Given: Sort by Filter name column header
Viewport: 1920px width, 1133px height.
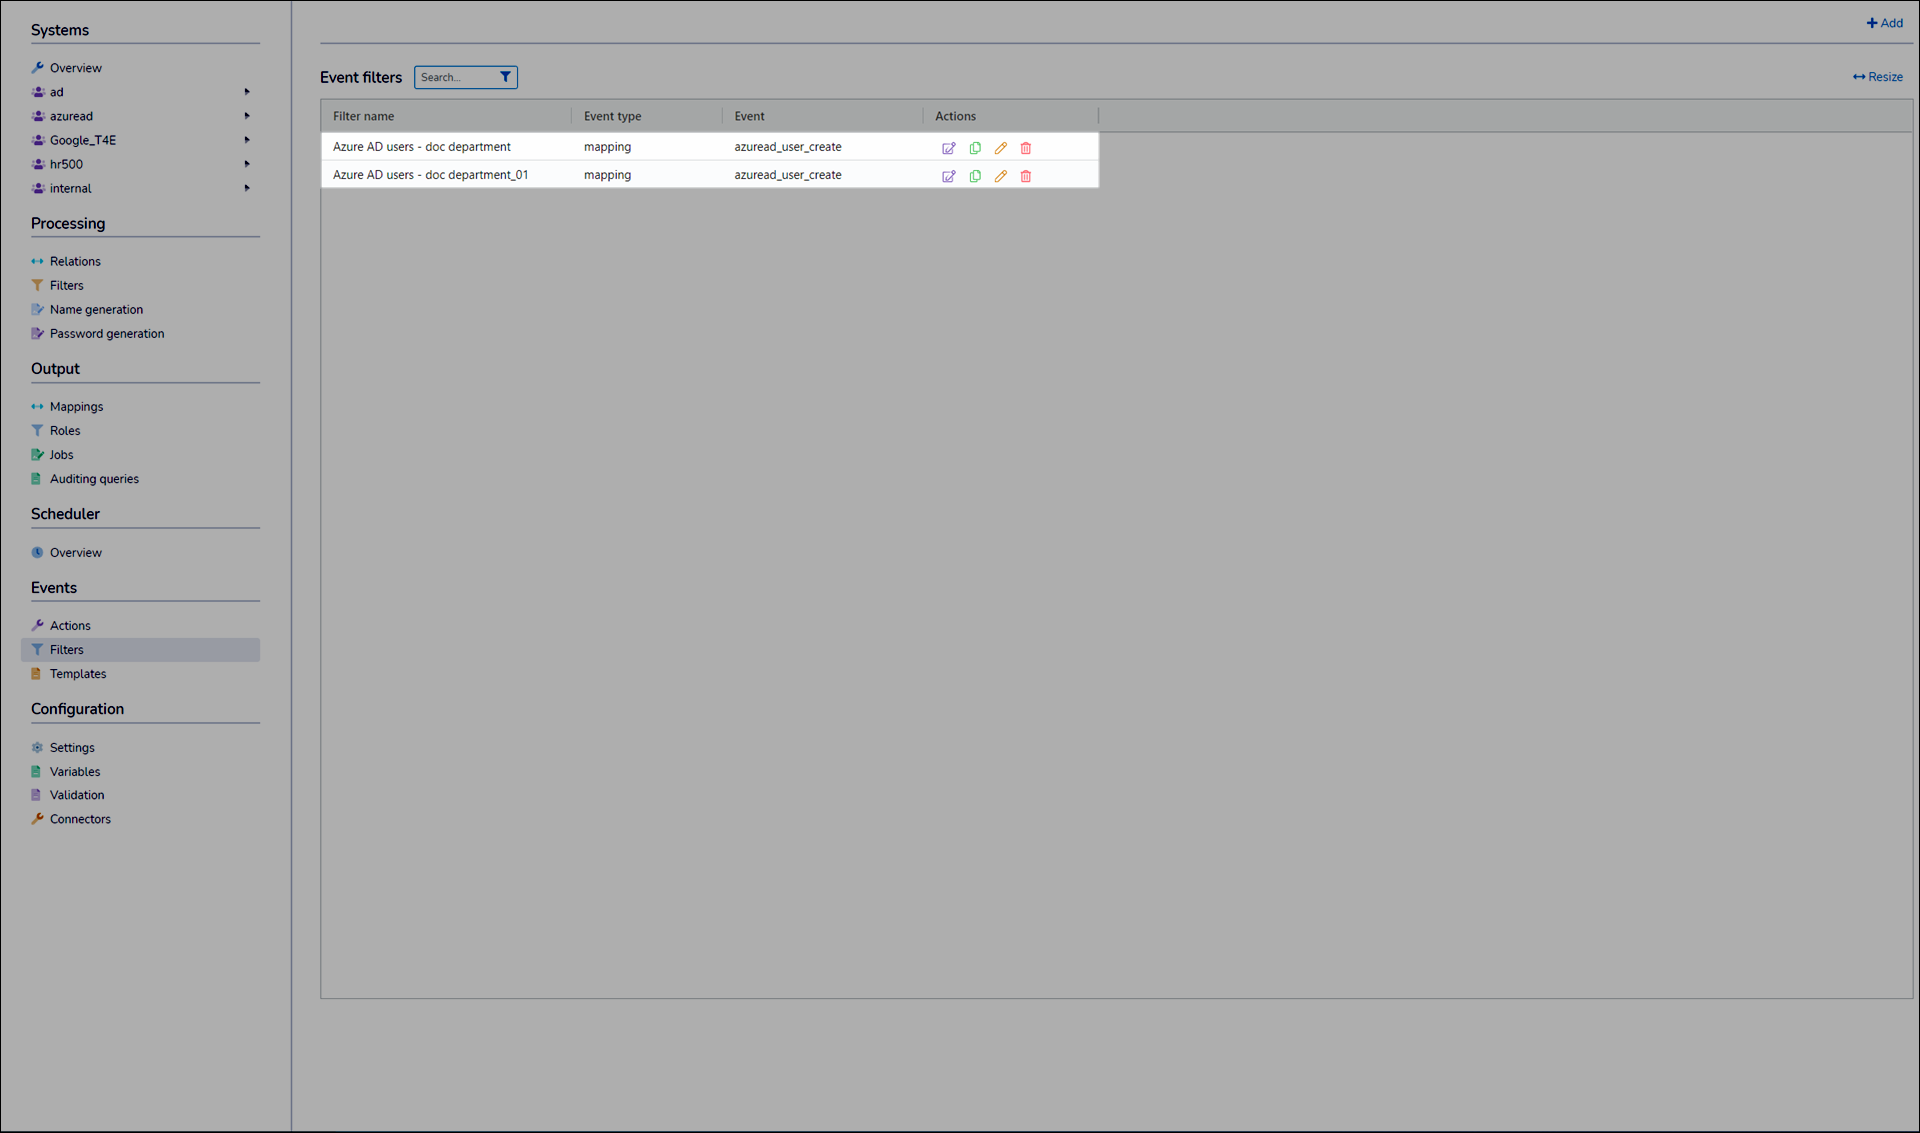Looking at the screenshot, I should [x=364, y=116].
